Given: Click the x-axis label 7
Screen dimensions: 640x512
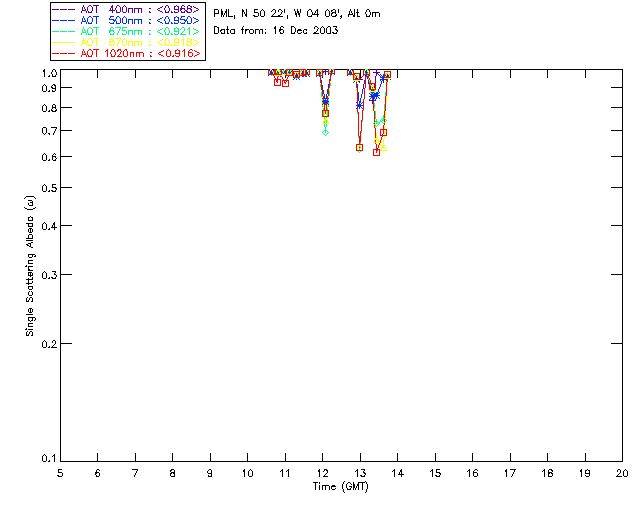Looking at the screenshot, I should click(135, 473).
